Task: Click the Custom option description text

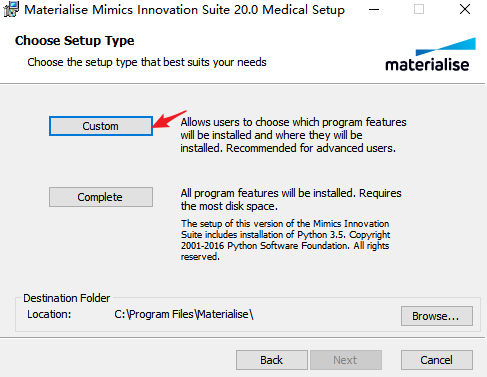Action: click(293, 135)
